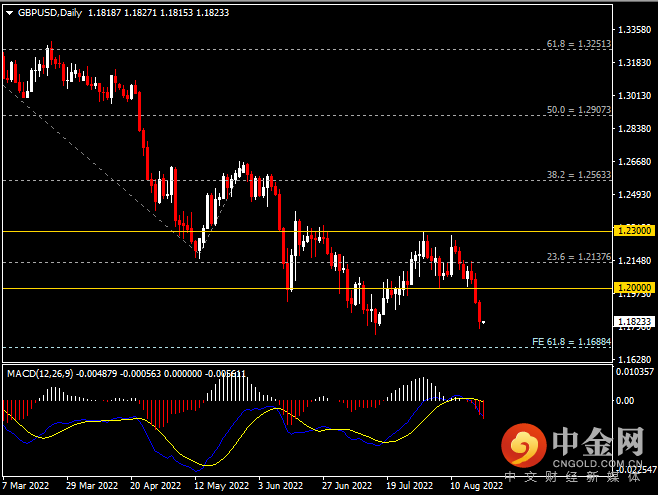Click the 23.6 = 1.21376 Fibonacci label

pyautogui.click(x=579, y=257)
